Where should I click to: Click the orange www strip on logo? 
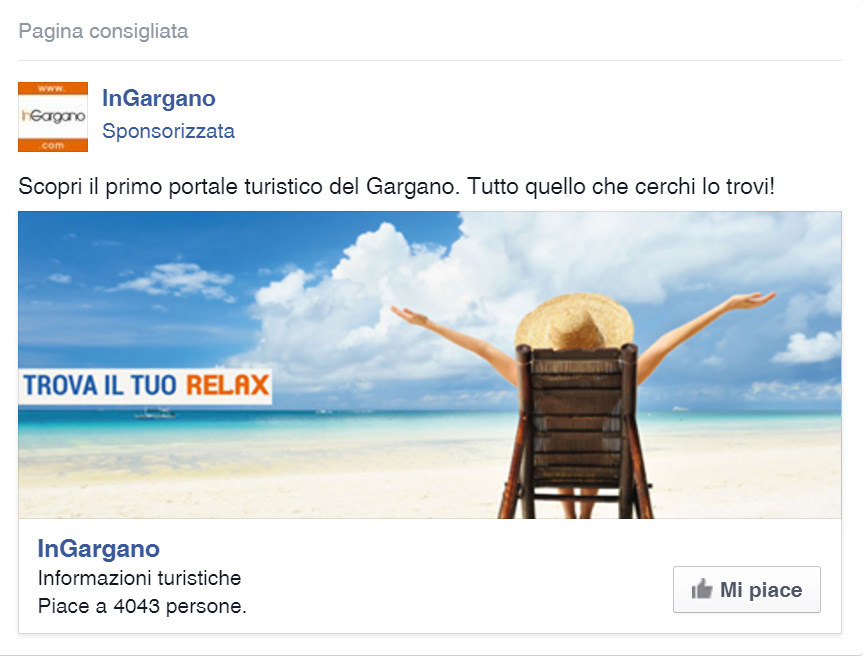click(53, 88)
